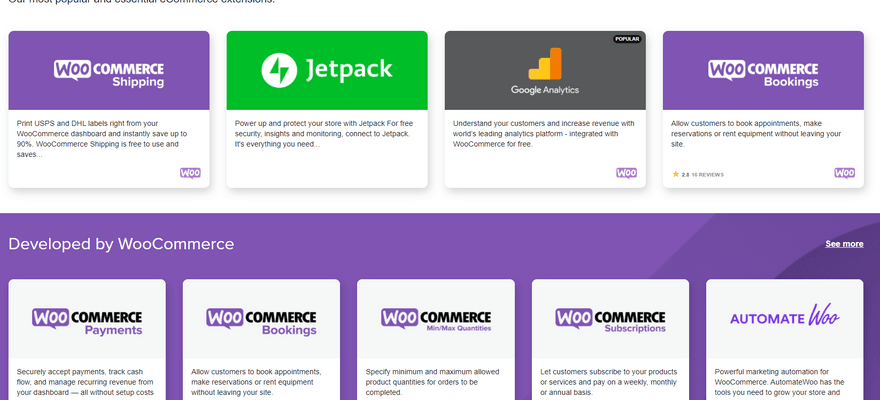Click the Jetpack lightning bolt logo icon
This screenshot has height=400, width=880.
279,70
